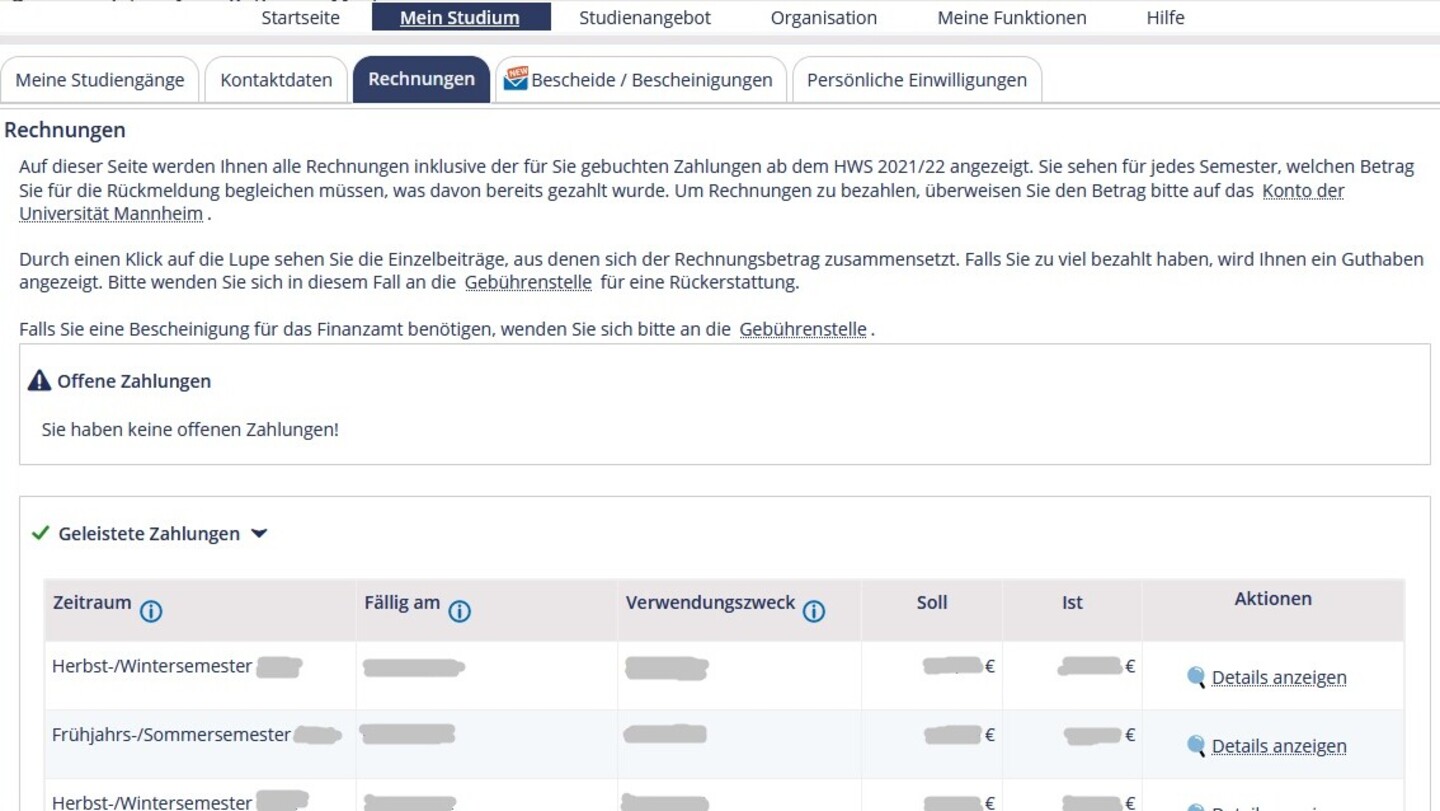Viewport: 1440px width, 811px height.
Task: Select the Rechnungen tab
Action: (x=421, y=79)
